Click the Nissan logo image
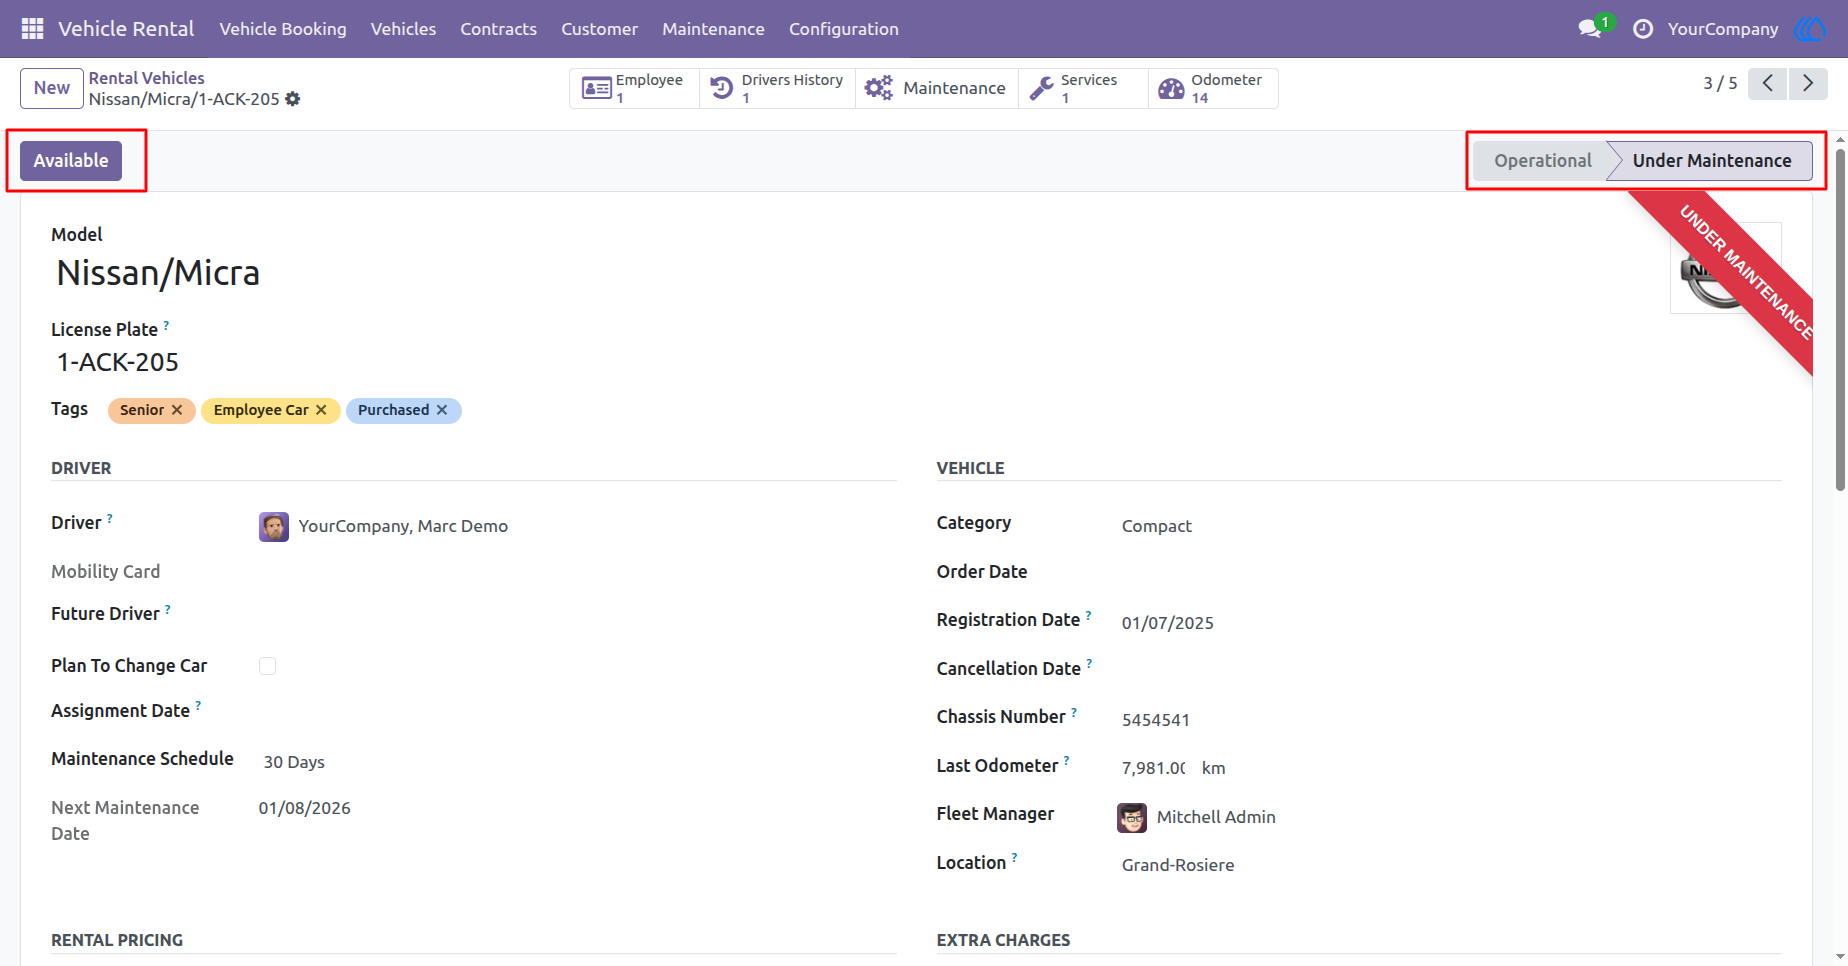Screen dimensions: 1848x966 1725,267
